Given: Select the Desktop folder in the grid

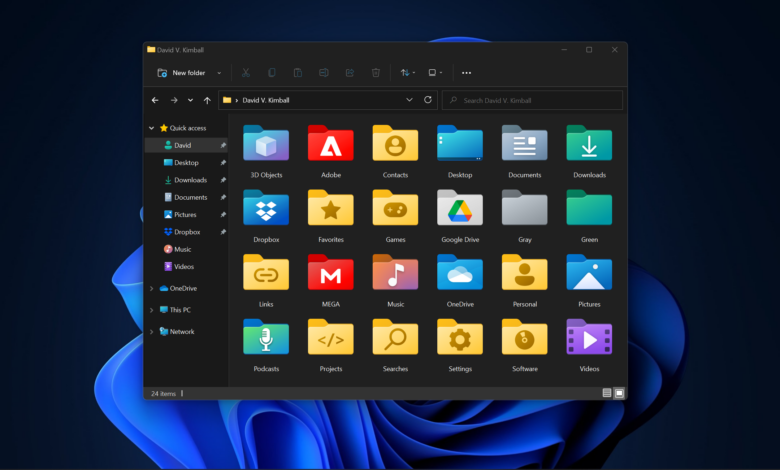Looking at the screenshot, I should point(460,143).
